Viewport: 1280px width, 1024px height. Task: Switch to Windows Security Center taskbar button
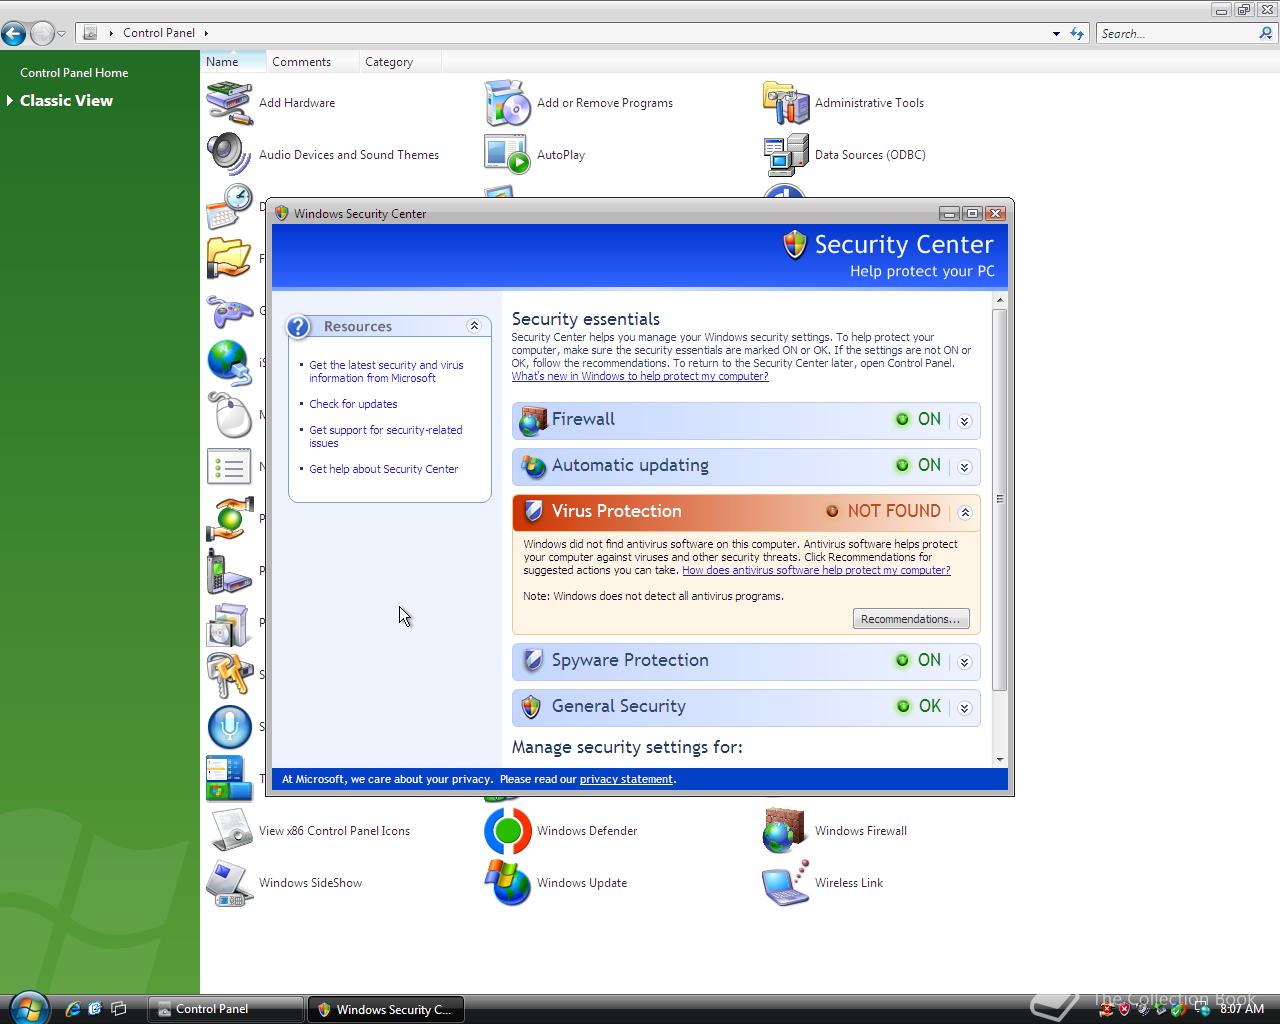[386, 1009]
